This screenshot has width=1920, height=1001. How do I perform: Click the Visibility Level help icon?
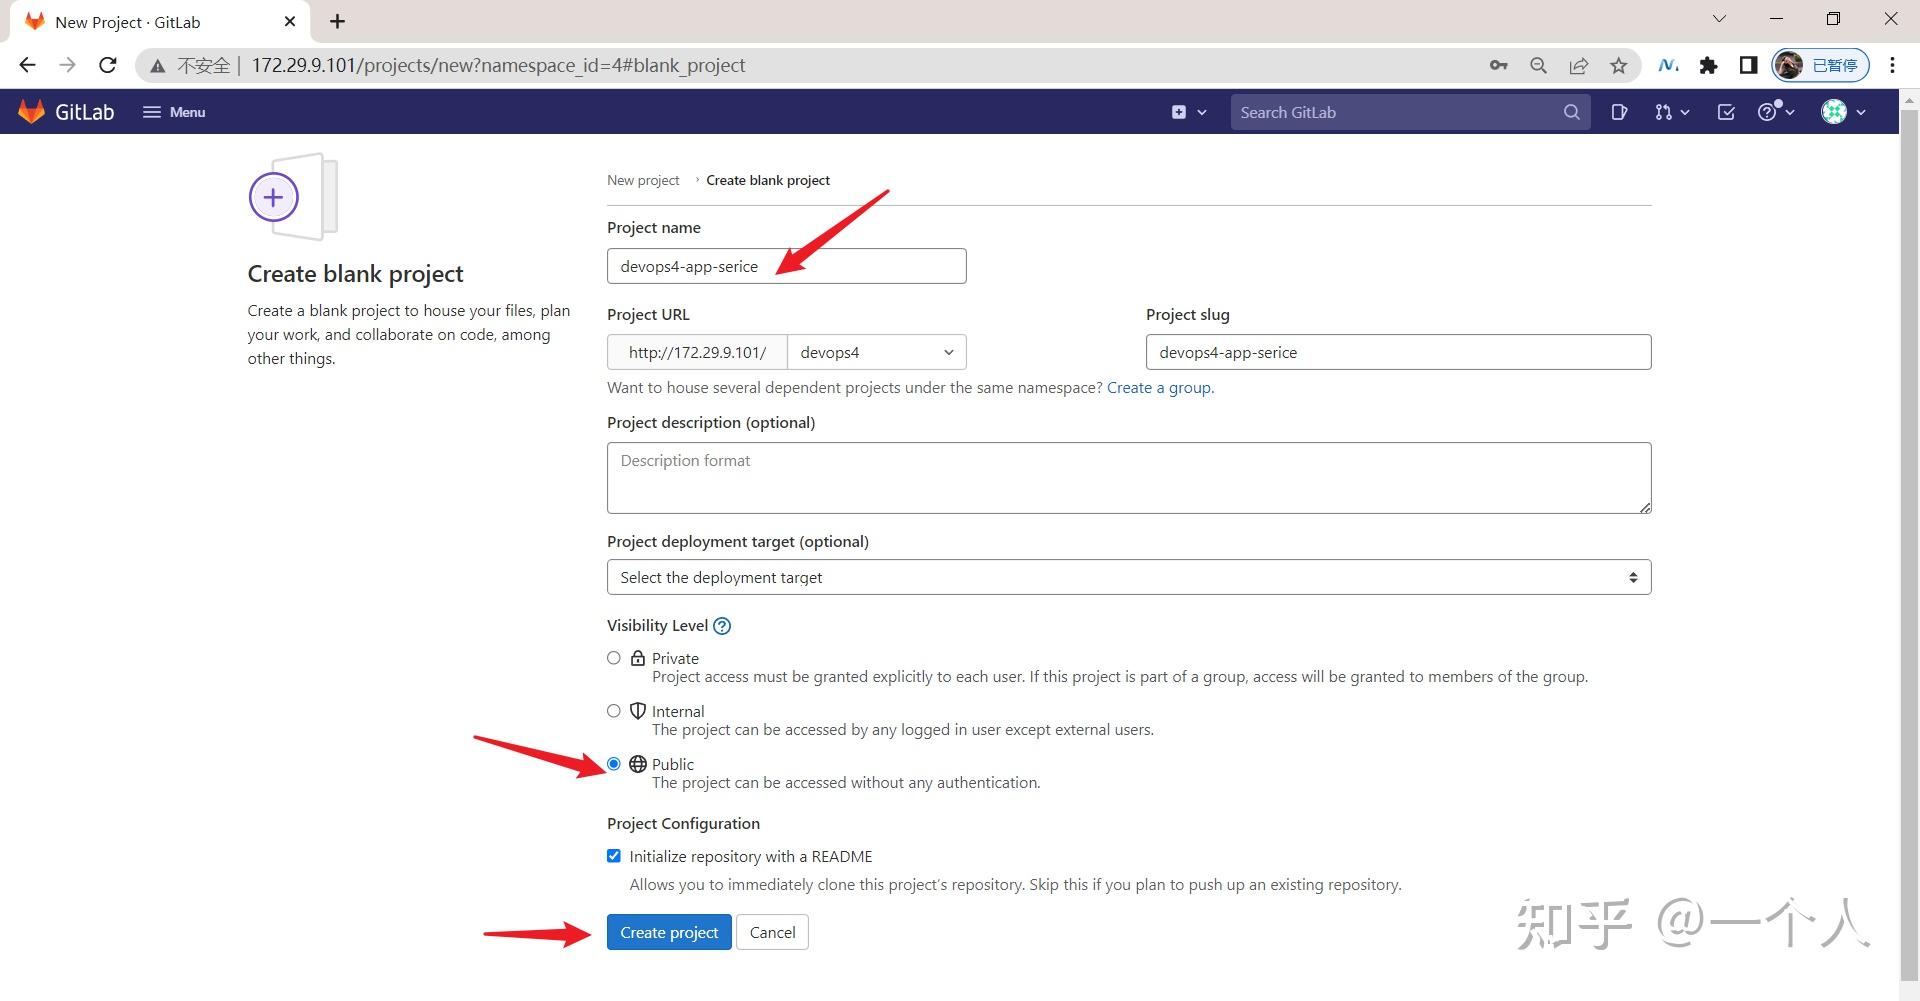coord(722,626)
